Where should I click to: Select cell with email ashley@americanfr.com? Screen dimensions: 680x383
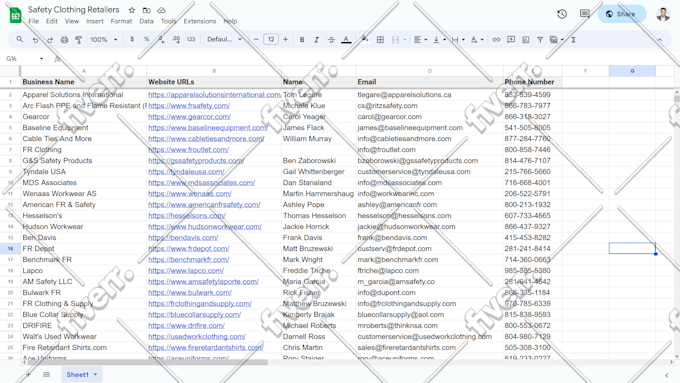tap(429, 205)
